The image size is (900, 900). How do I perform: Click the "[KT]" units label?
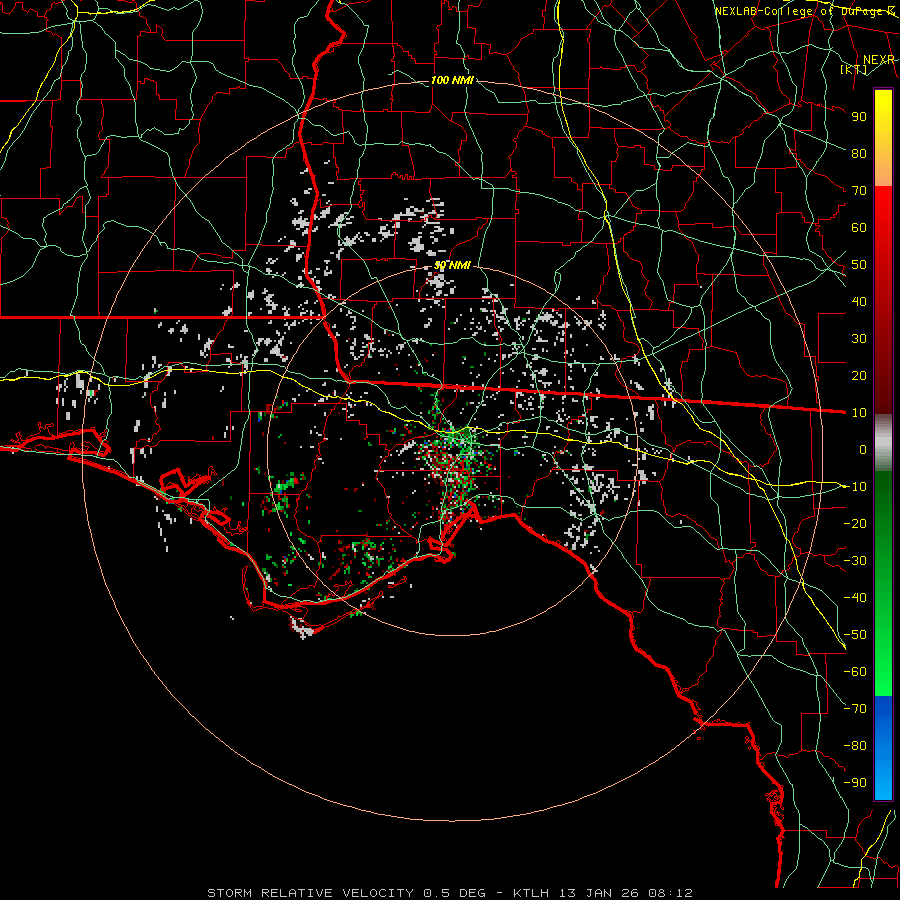click(854, 69)
